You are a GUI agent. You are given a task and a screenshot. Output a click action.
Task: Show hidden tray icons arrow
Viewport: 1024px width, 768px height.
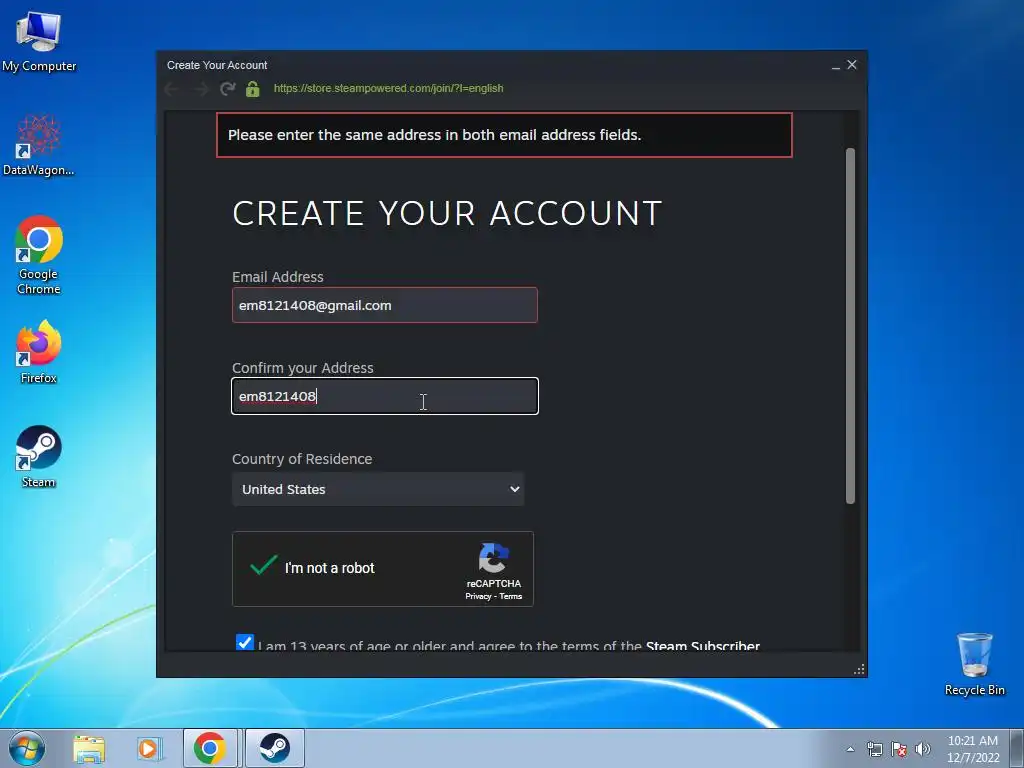pyautogui.click(x=850, y=749)
